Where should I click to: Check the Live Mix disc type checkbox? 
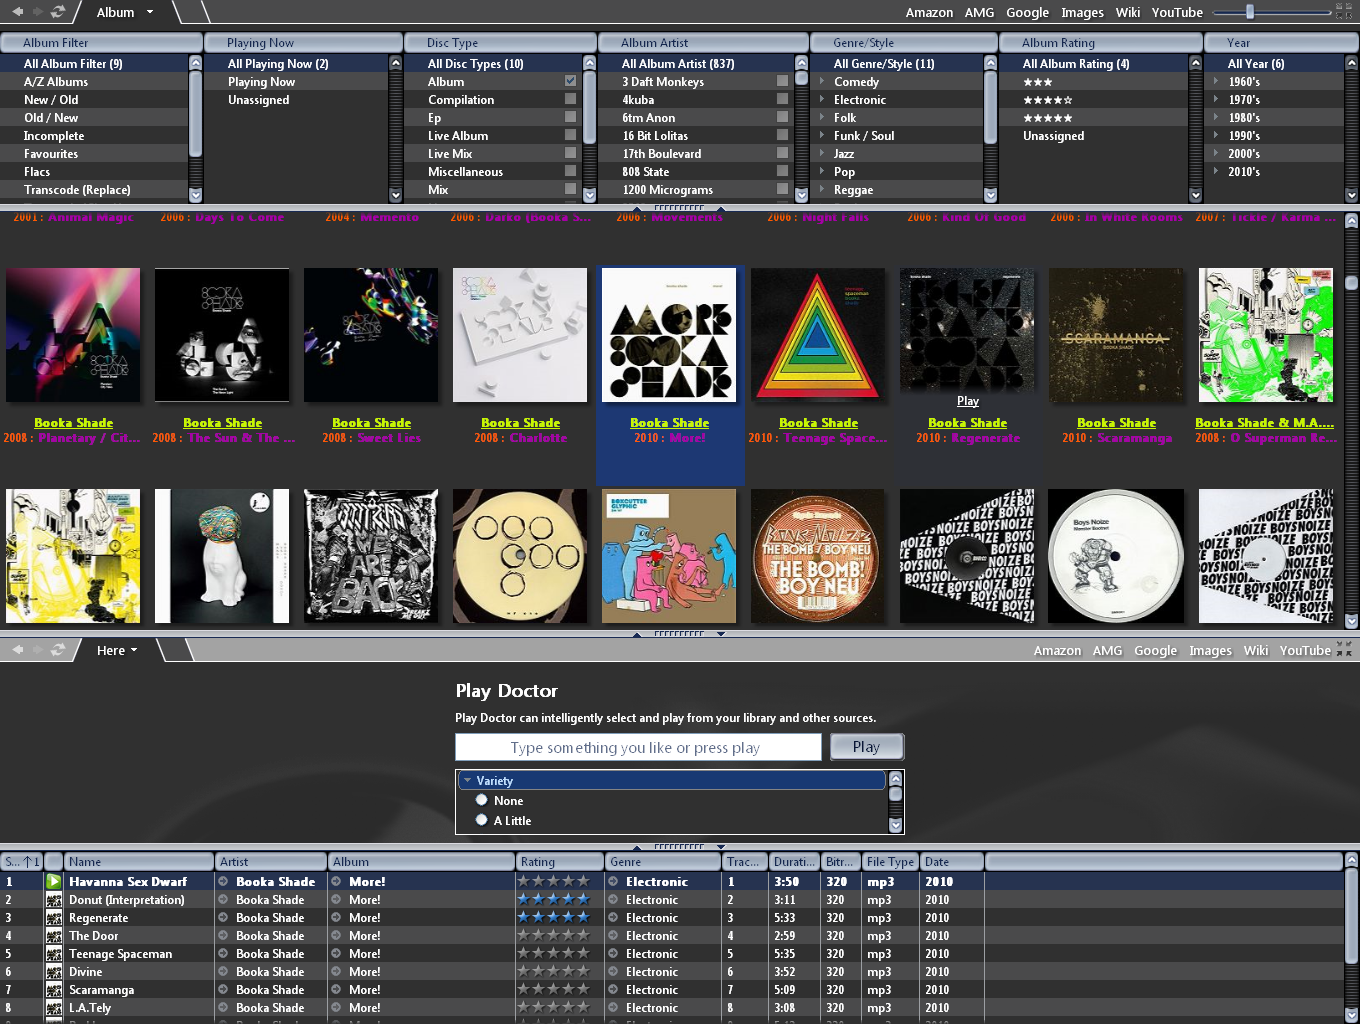(x=570, y=153)
